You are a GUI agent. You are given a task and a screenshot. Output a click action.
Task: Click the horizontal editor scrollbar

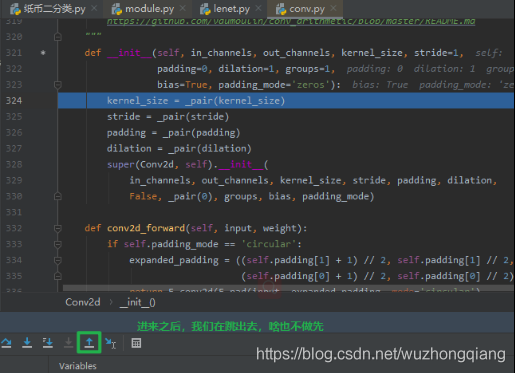(x=288, y=288)
